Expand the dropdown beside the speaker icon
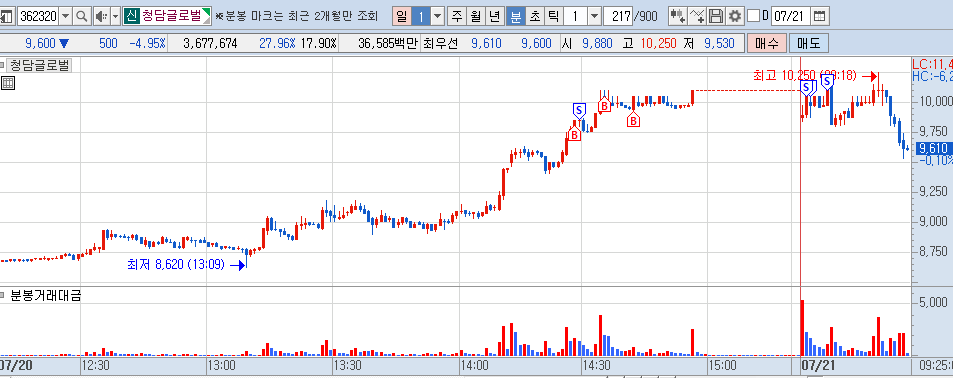Screen dimensions: 953x378 (115, 16)
